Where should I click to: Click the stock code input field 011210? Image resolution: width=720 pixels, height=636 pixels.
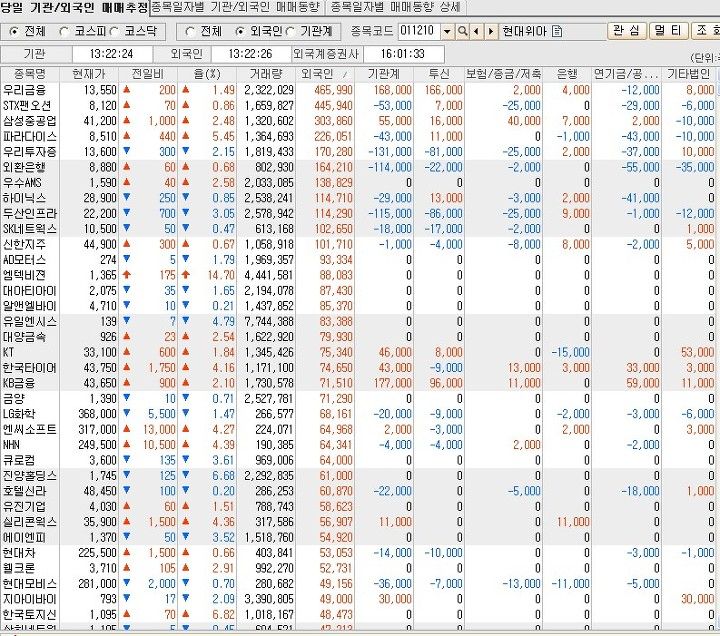tap(419, 31)
